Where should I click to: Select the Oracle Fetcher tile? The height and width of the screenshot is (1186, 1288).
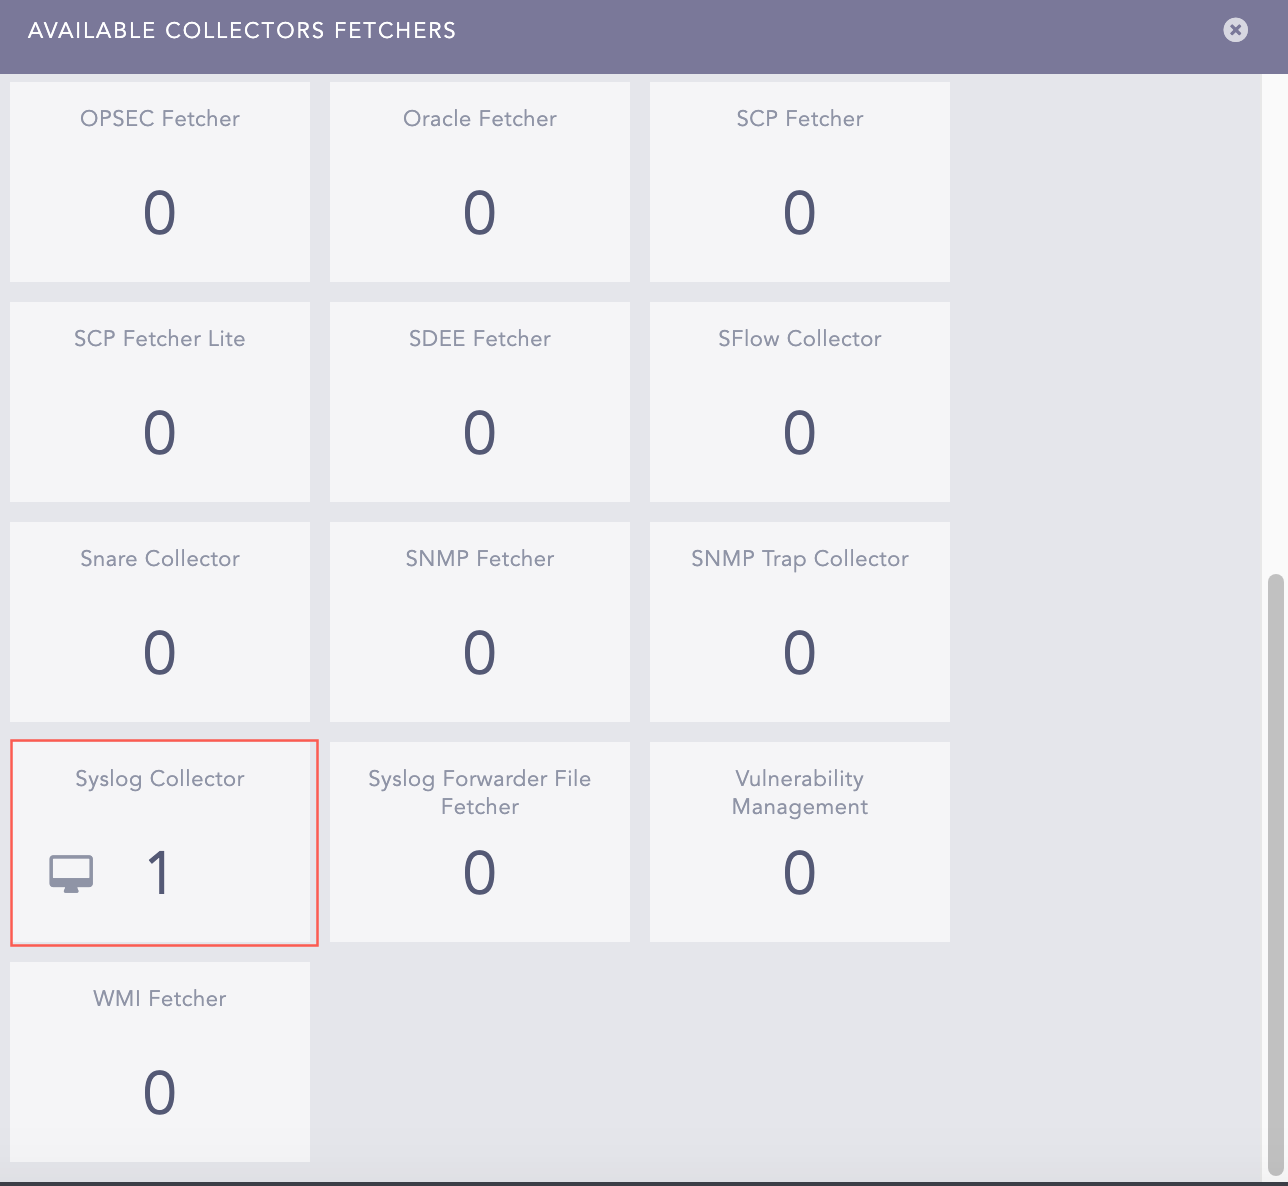tap(480, 182)
